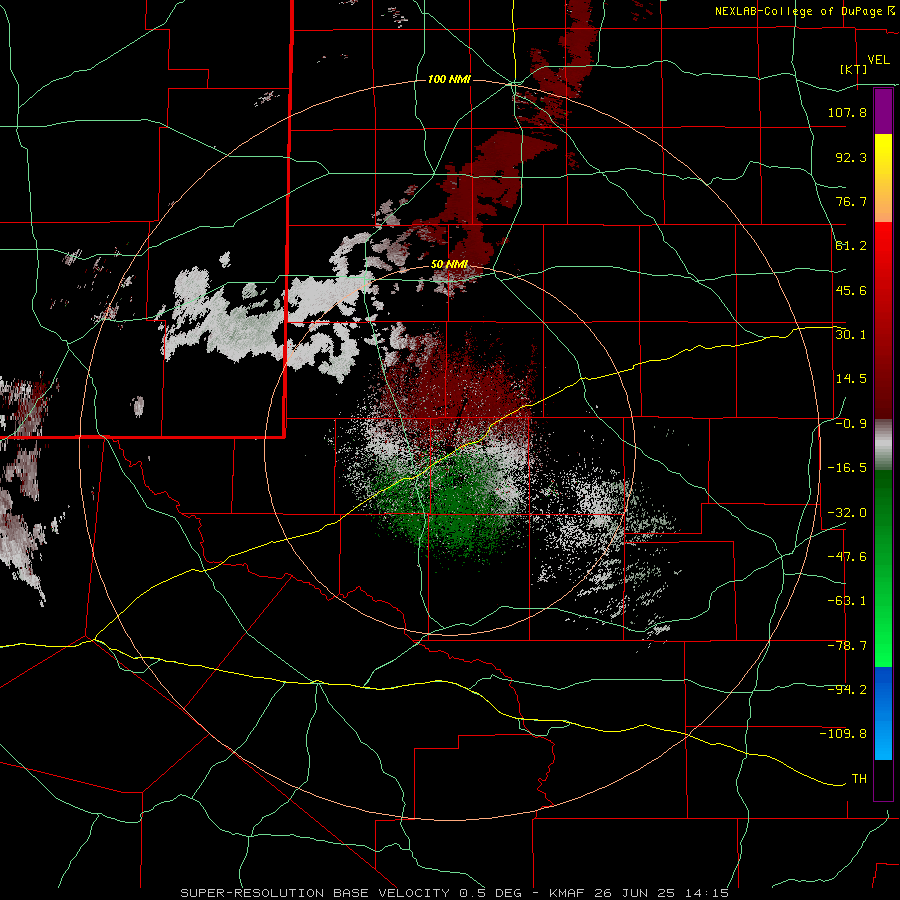900x900 pixels.
Task: Click the "100 NMI" range ring label
Action: 449,79
